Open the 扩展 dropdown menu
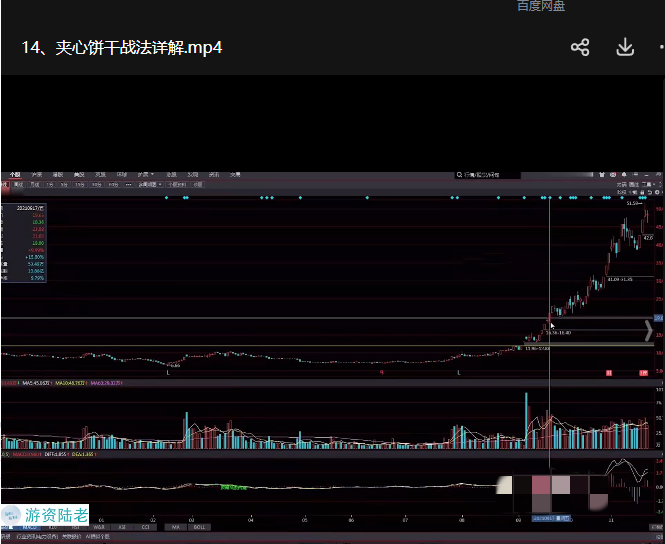Screen dimensions: 665x544 click(x=145, y=174)
